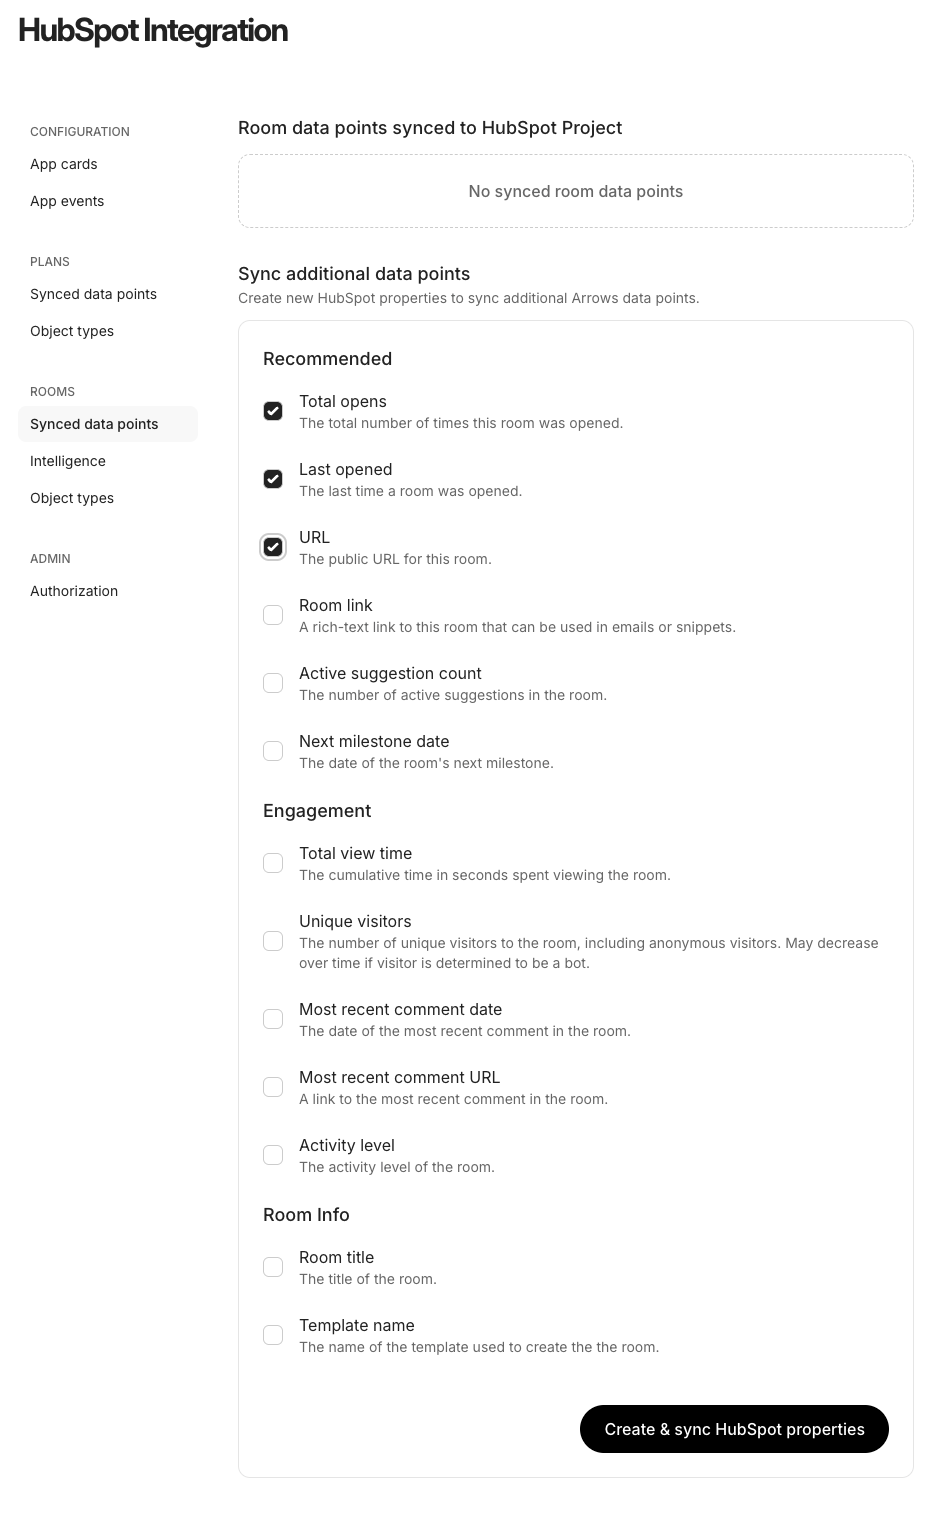Screen dimensions: 950x1514
Task: Navigate to the Authorization admin page
Action: click(74, 591)
